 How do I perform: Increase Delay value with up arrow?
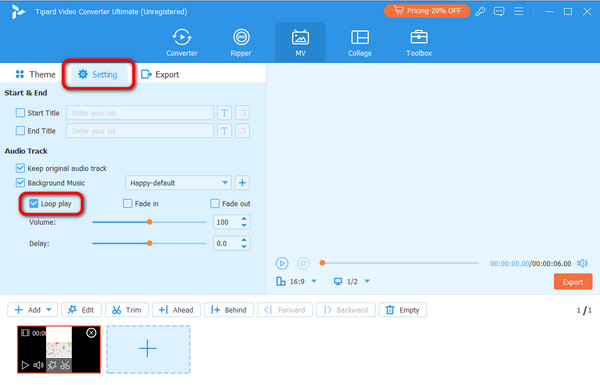pos(244,240)
